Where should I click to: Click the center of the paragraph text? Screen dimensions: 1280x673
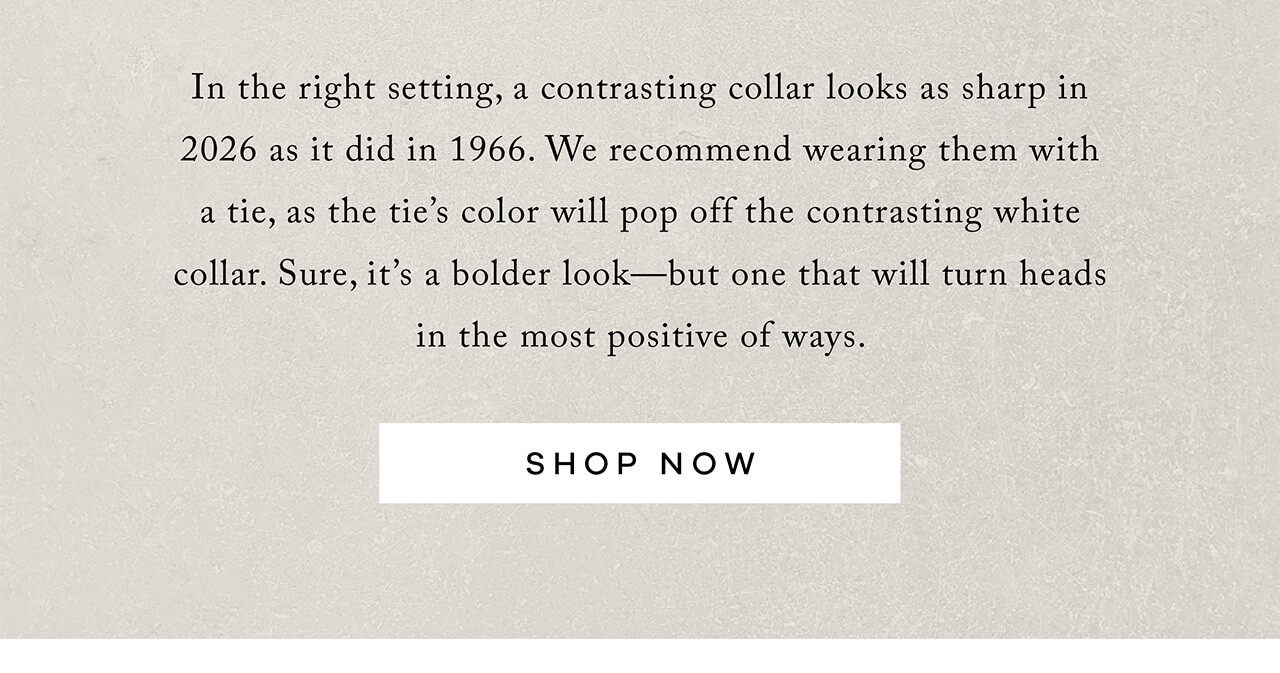point(640,212)
